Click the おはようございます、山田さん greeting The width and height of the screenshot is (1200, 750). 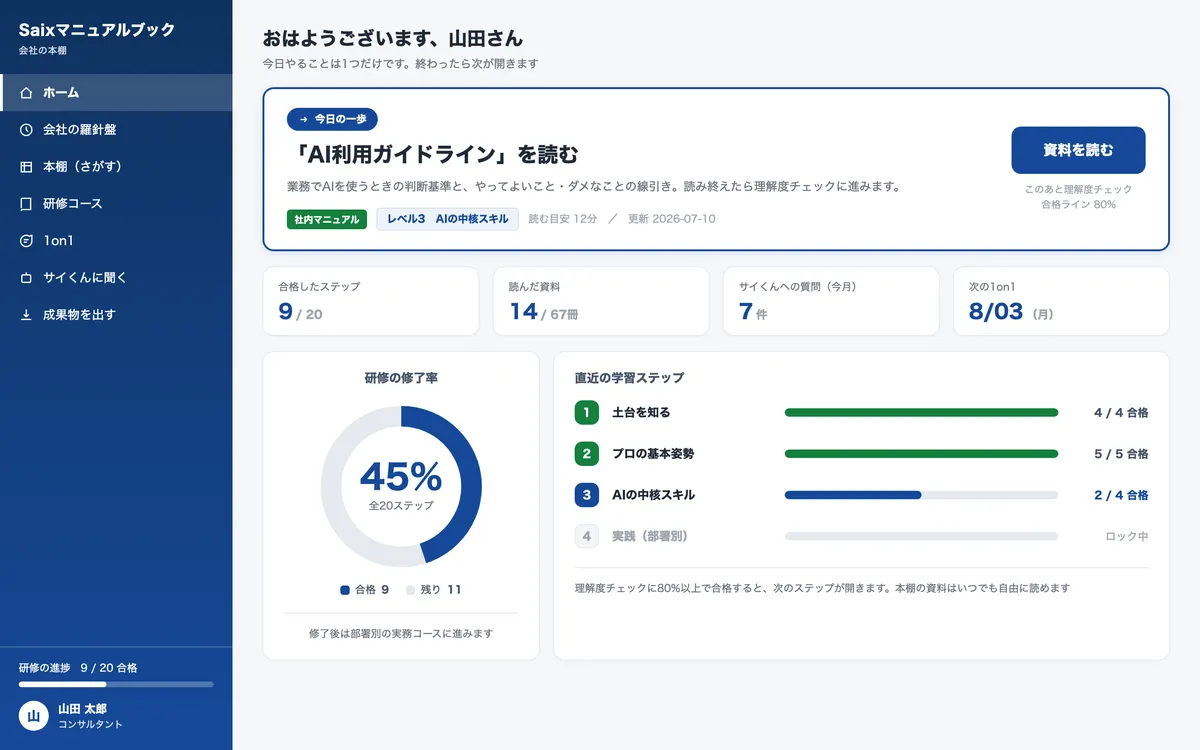(393, 38)
